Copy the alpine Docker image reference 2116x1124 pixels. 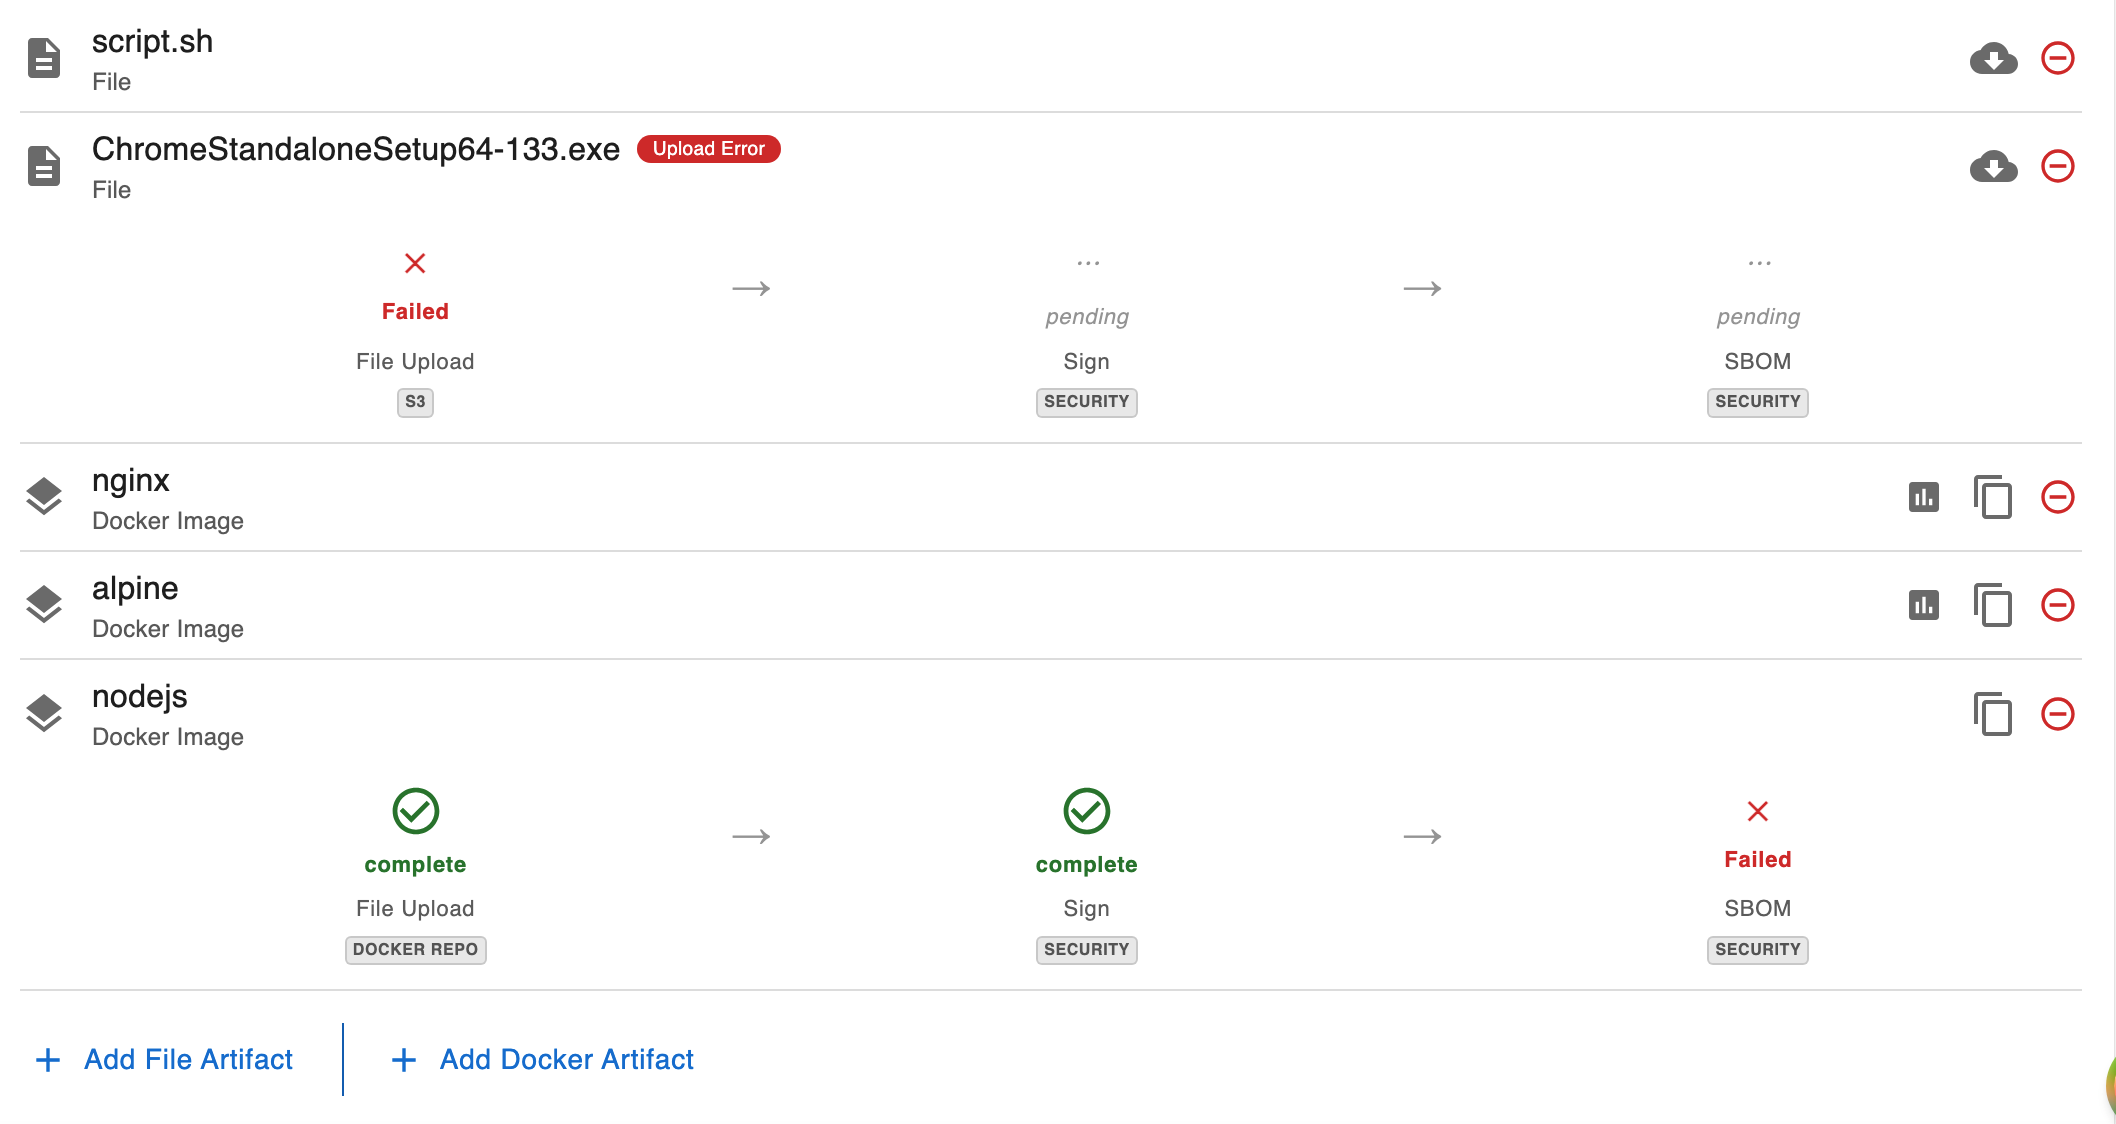1993,605
